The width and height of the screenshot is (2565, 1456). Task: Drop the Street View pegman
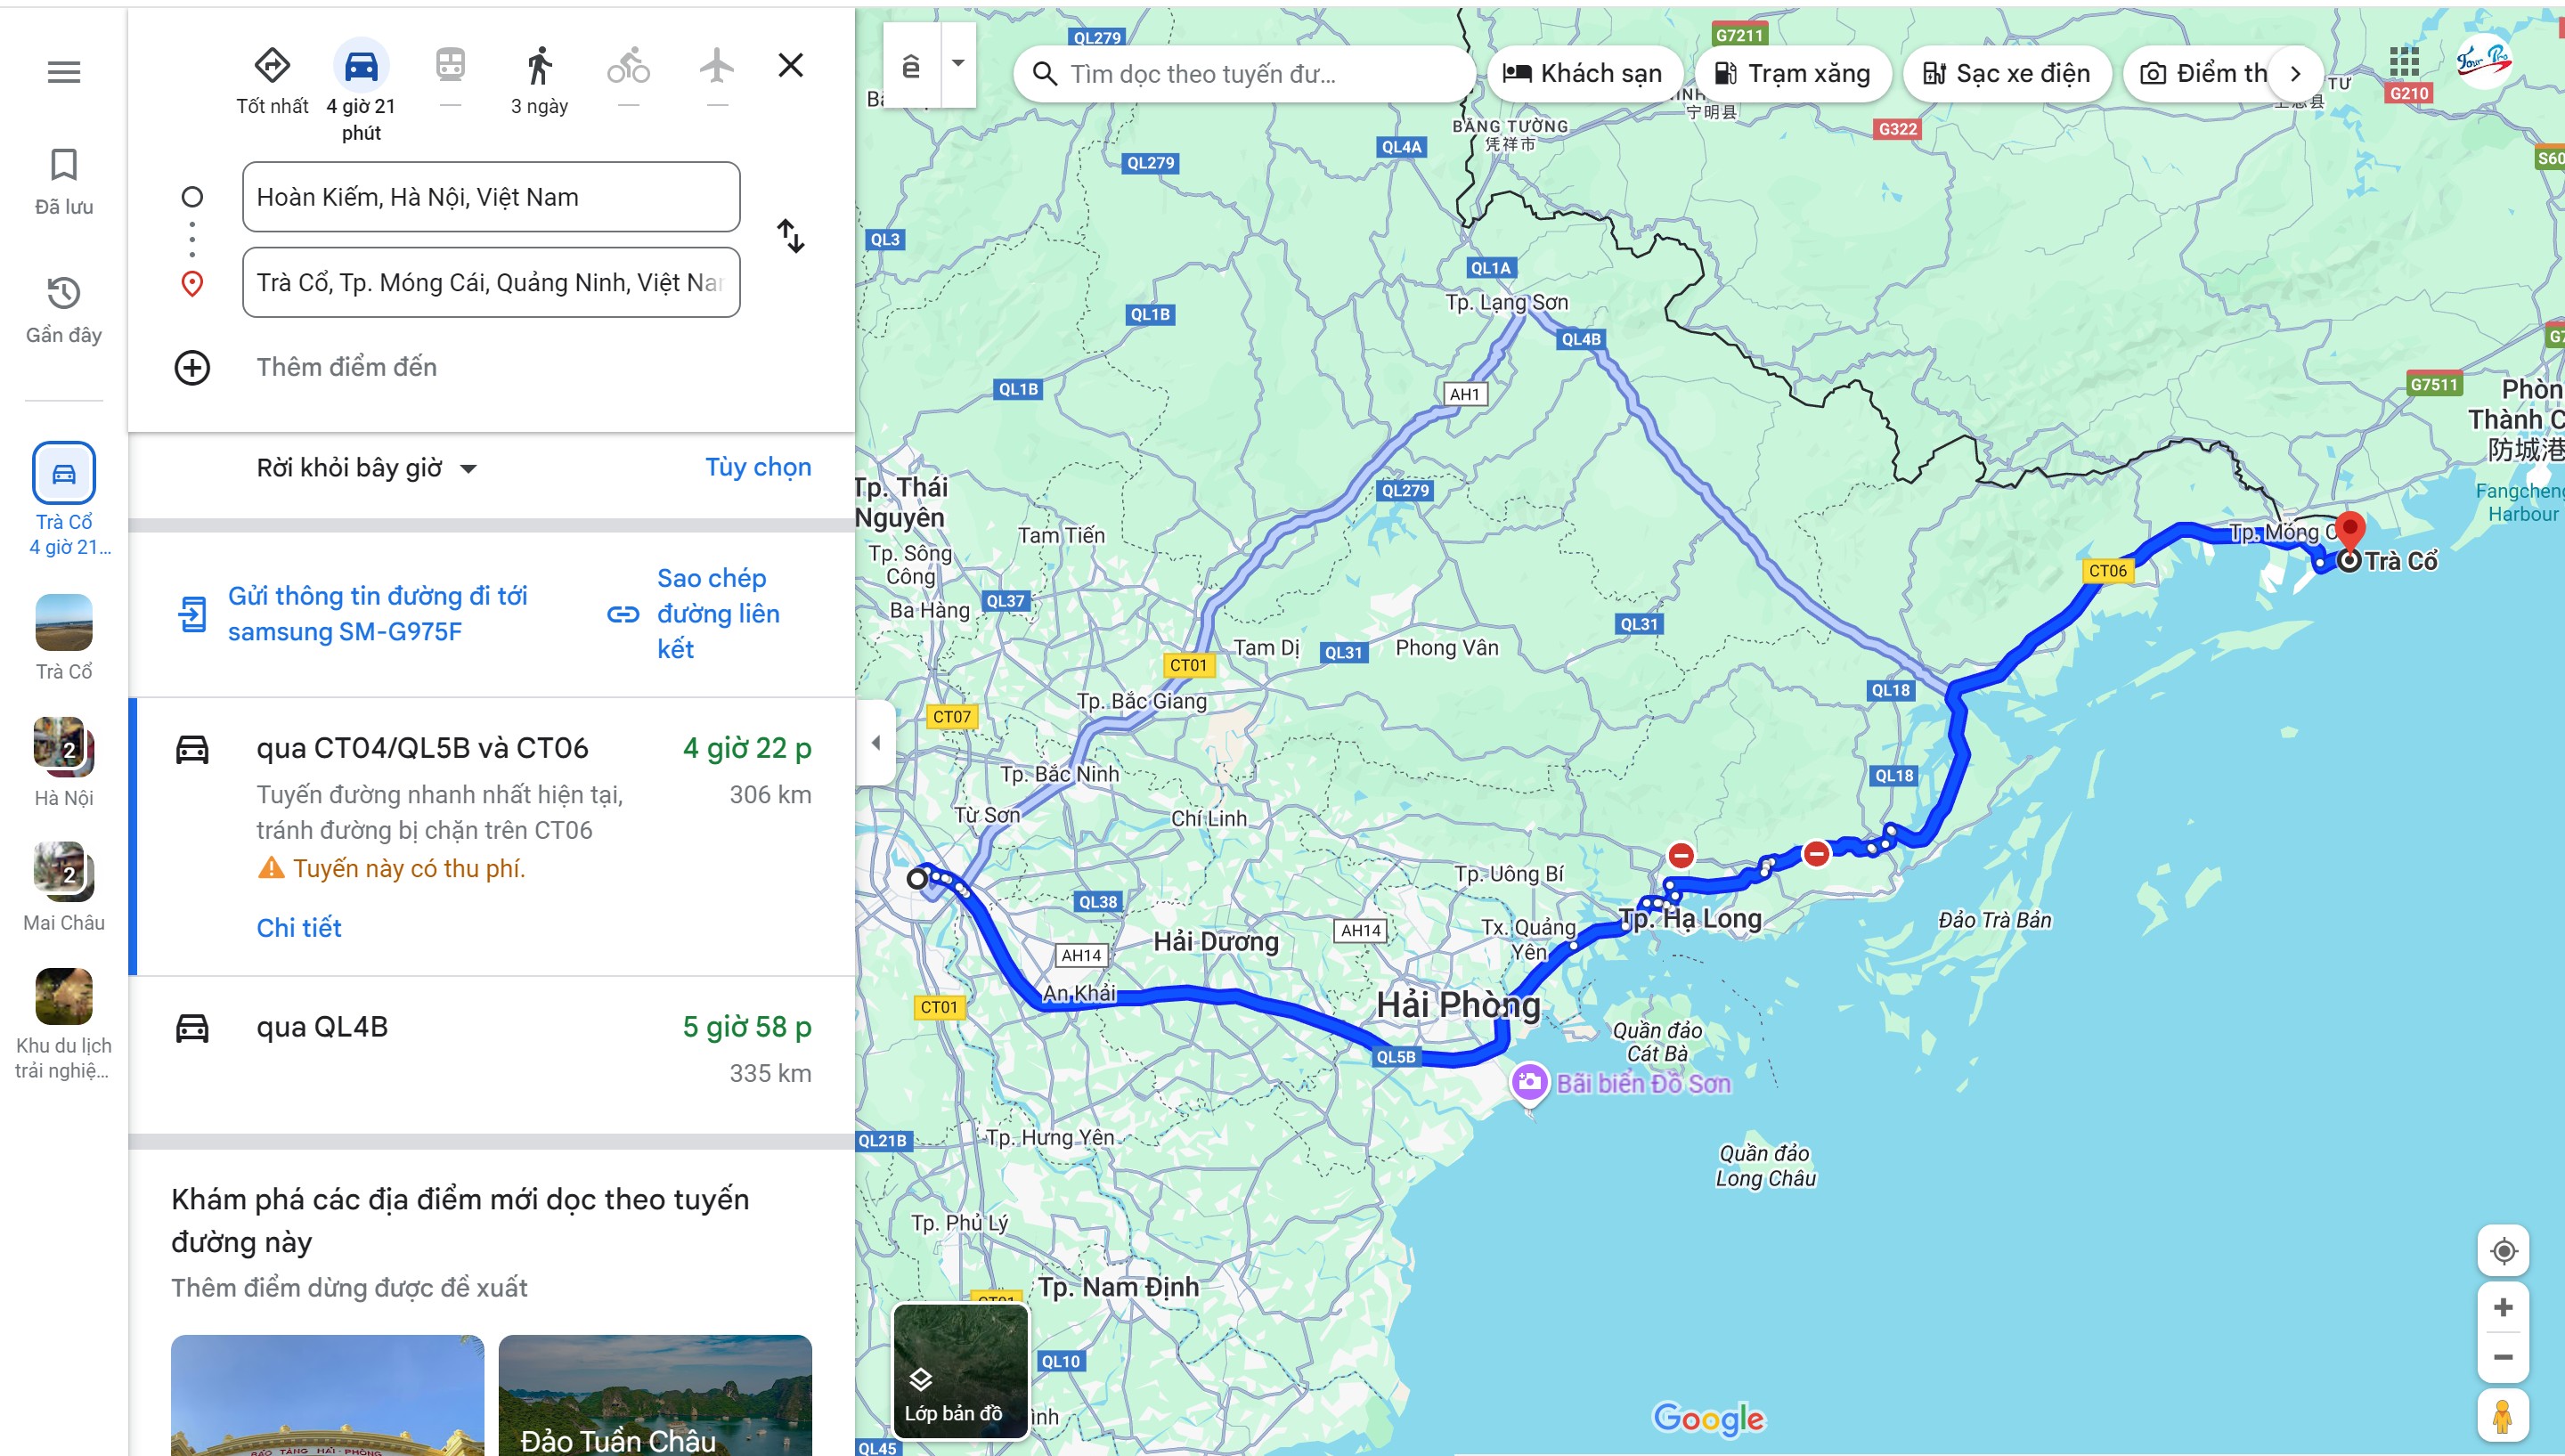click(x=2503, y=1415)
